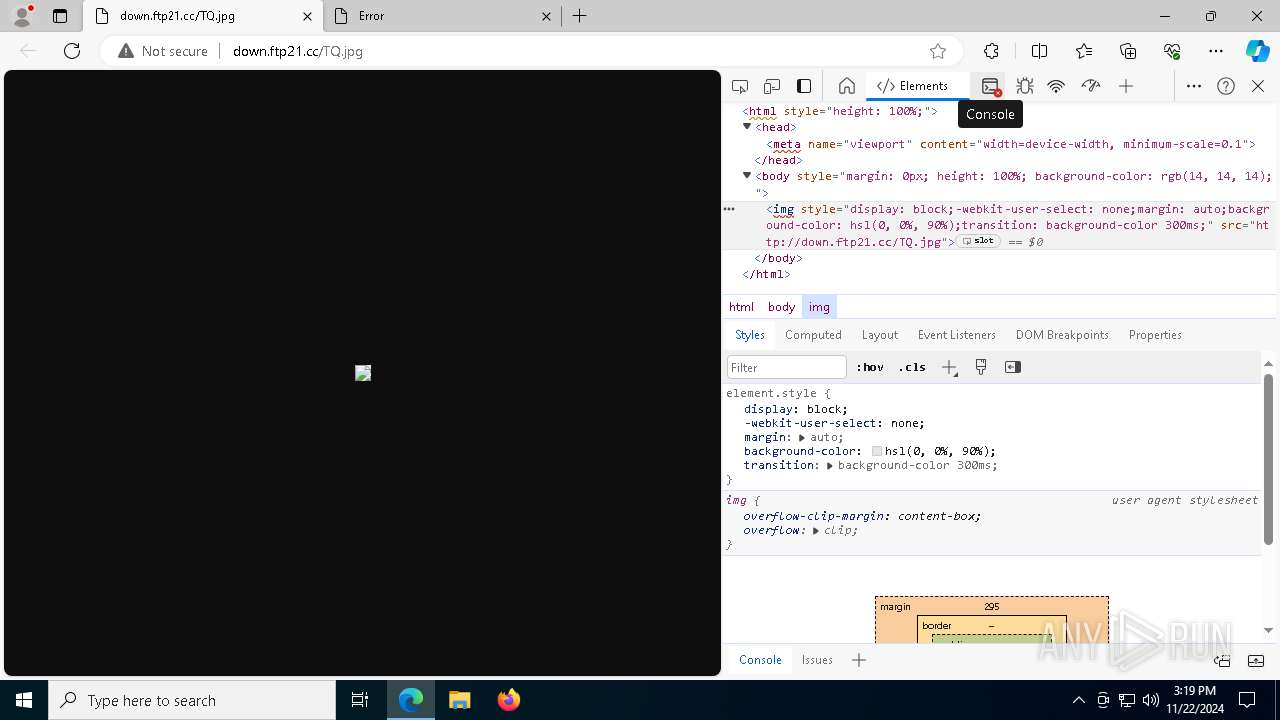Click the display: block declaration

point(795,409)
